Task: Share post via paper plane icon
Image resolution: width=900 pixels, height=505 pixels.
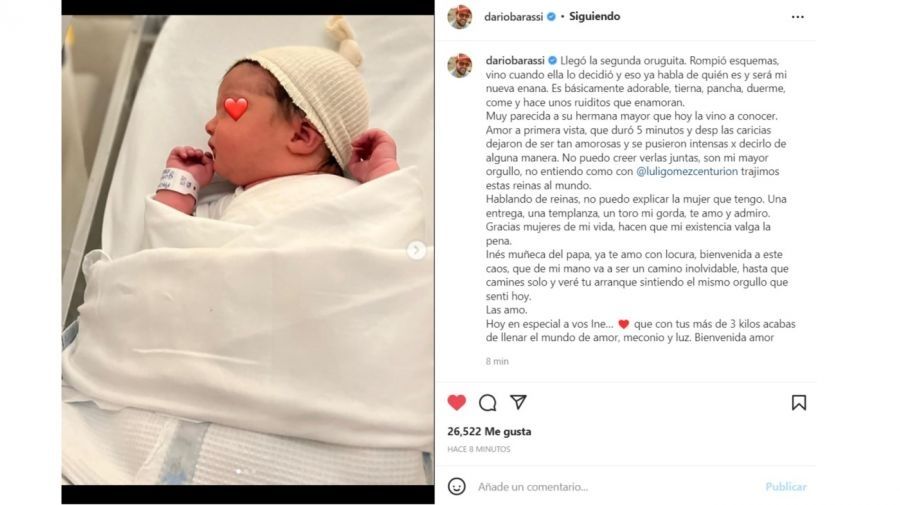Action: (x=518, y=402)
